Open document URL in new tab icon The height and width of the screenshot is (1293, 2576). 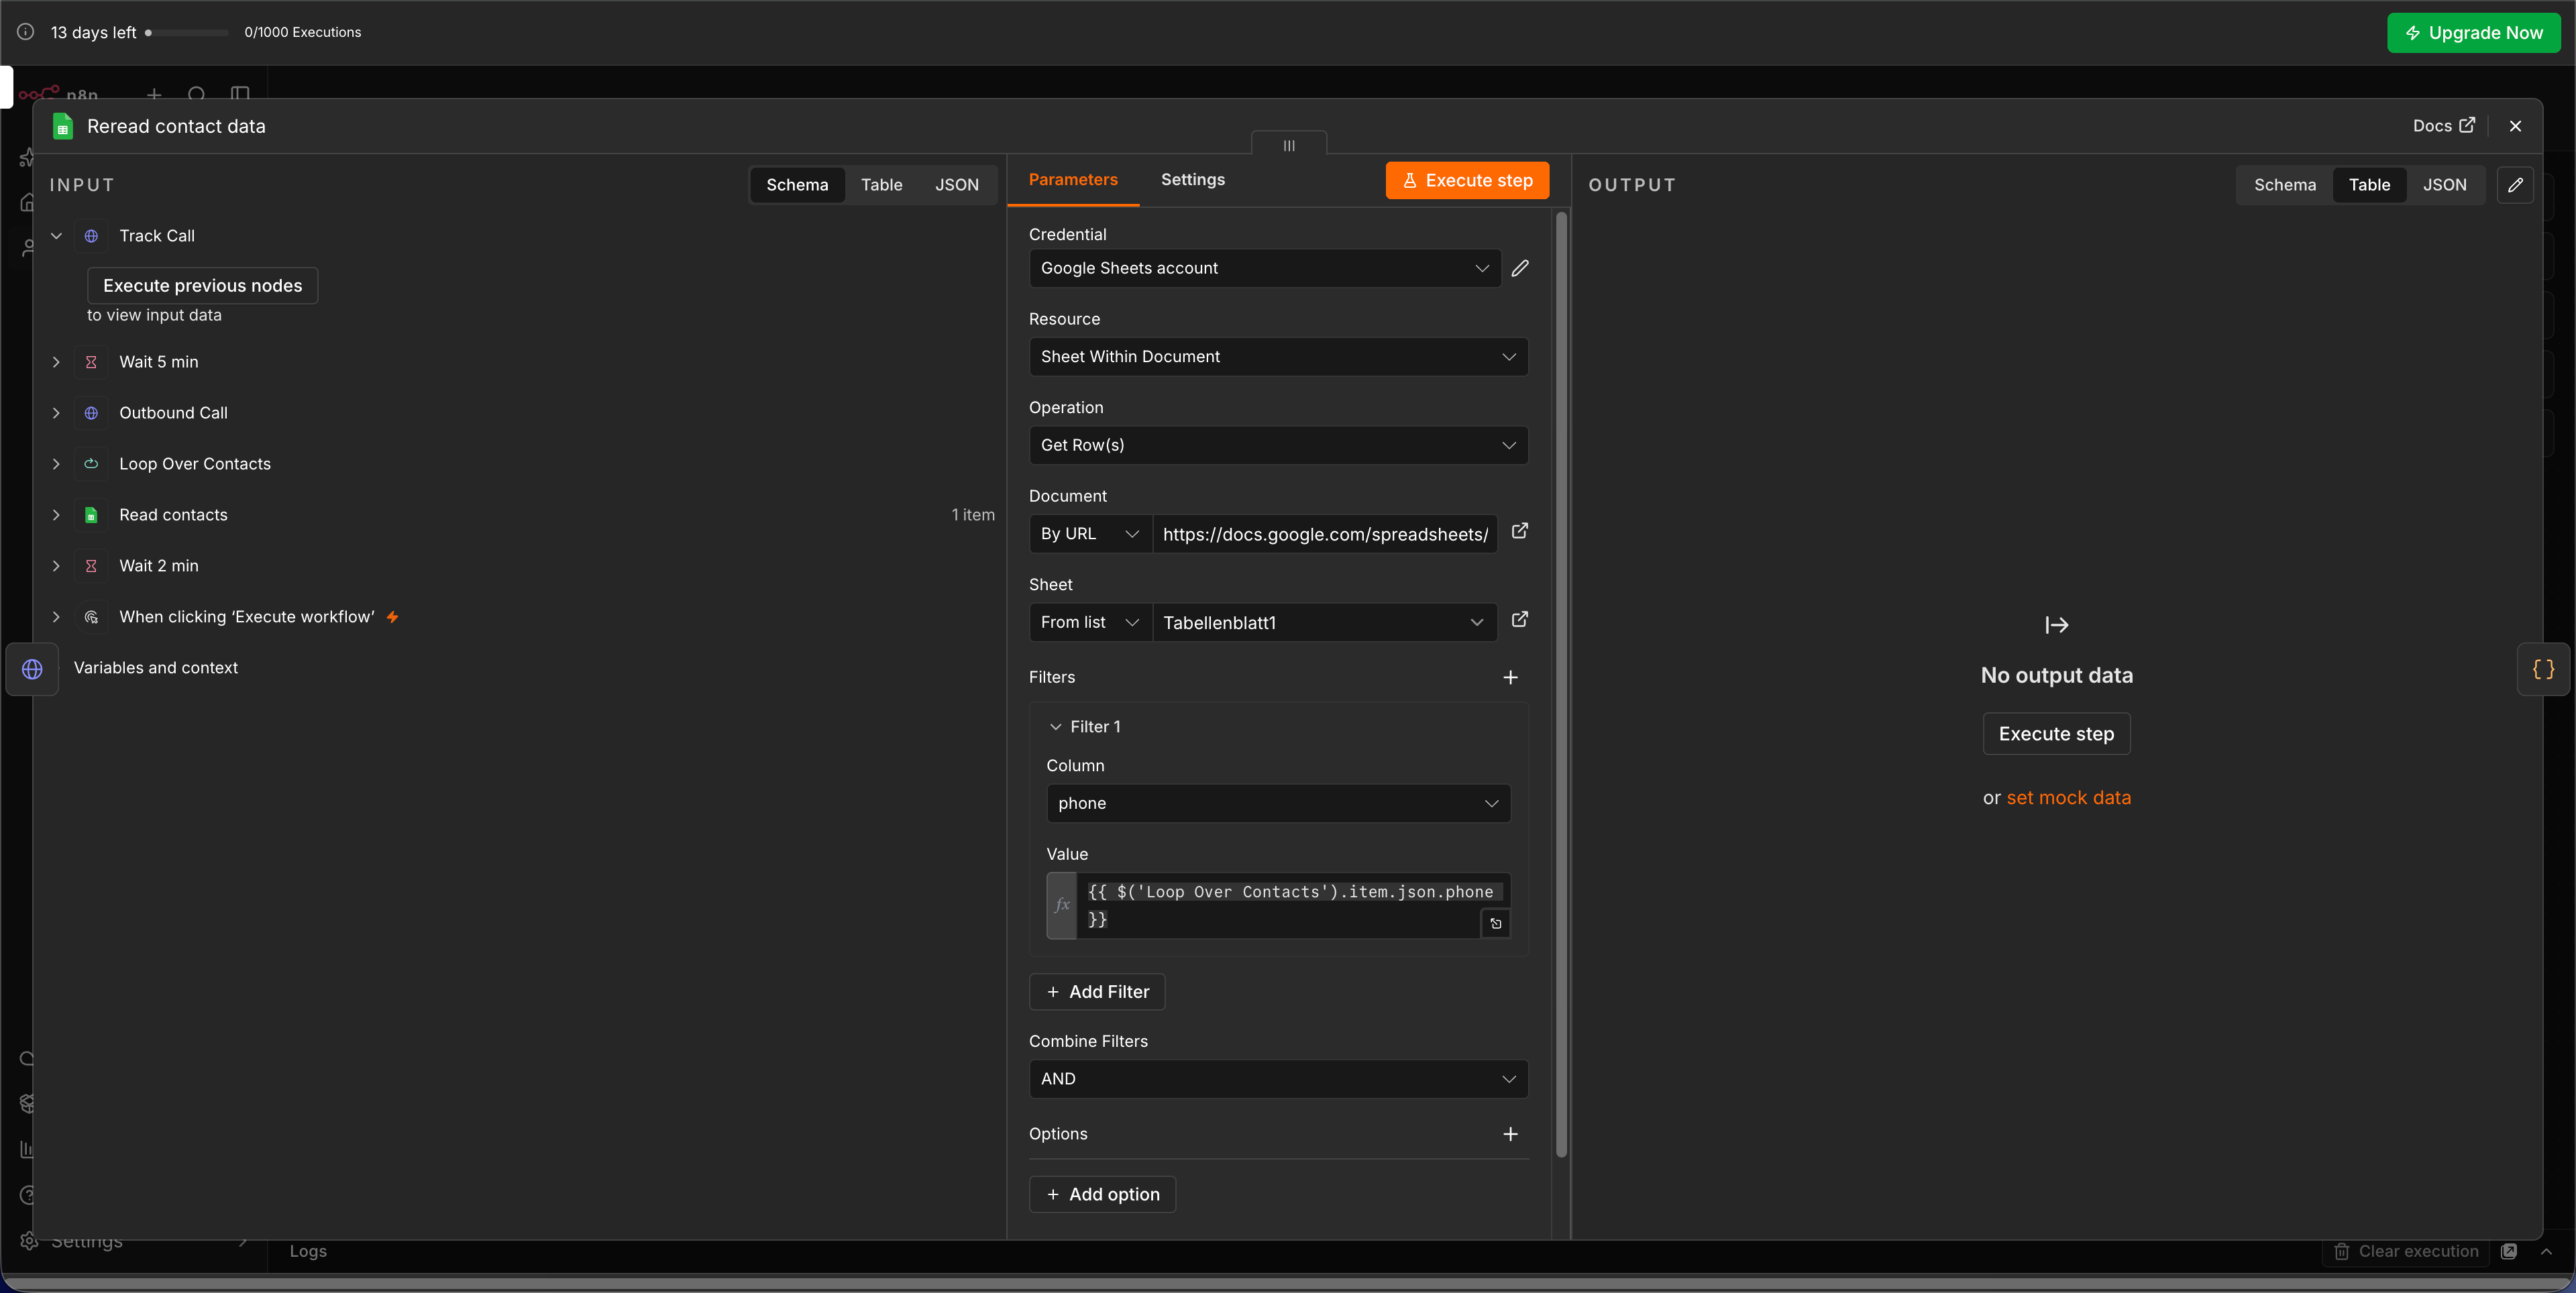tap(1519, 531)
